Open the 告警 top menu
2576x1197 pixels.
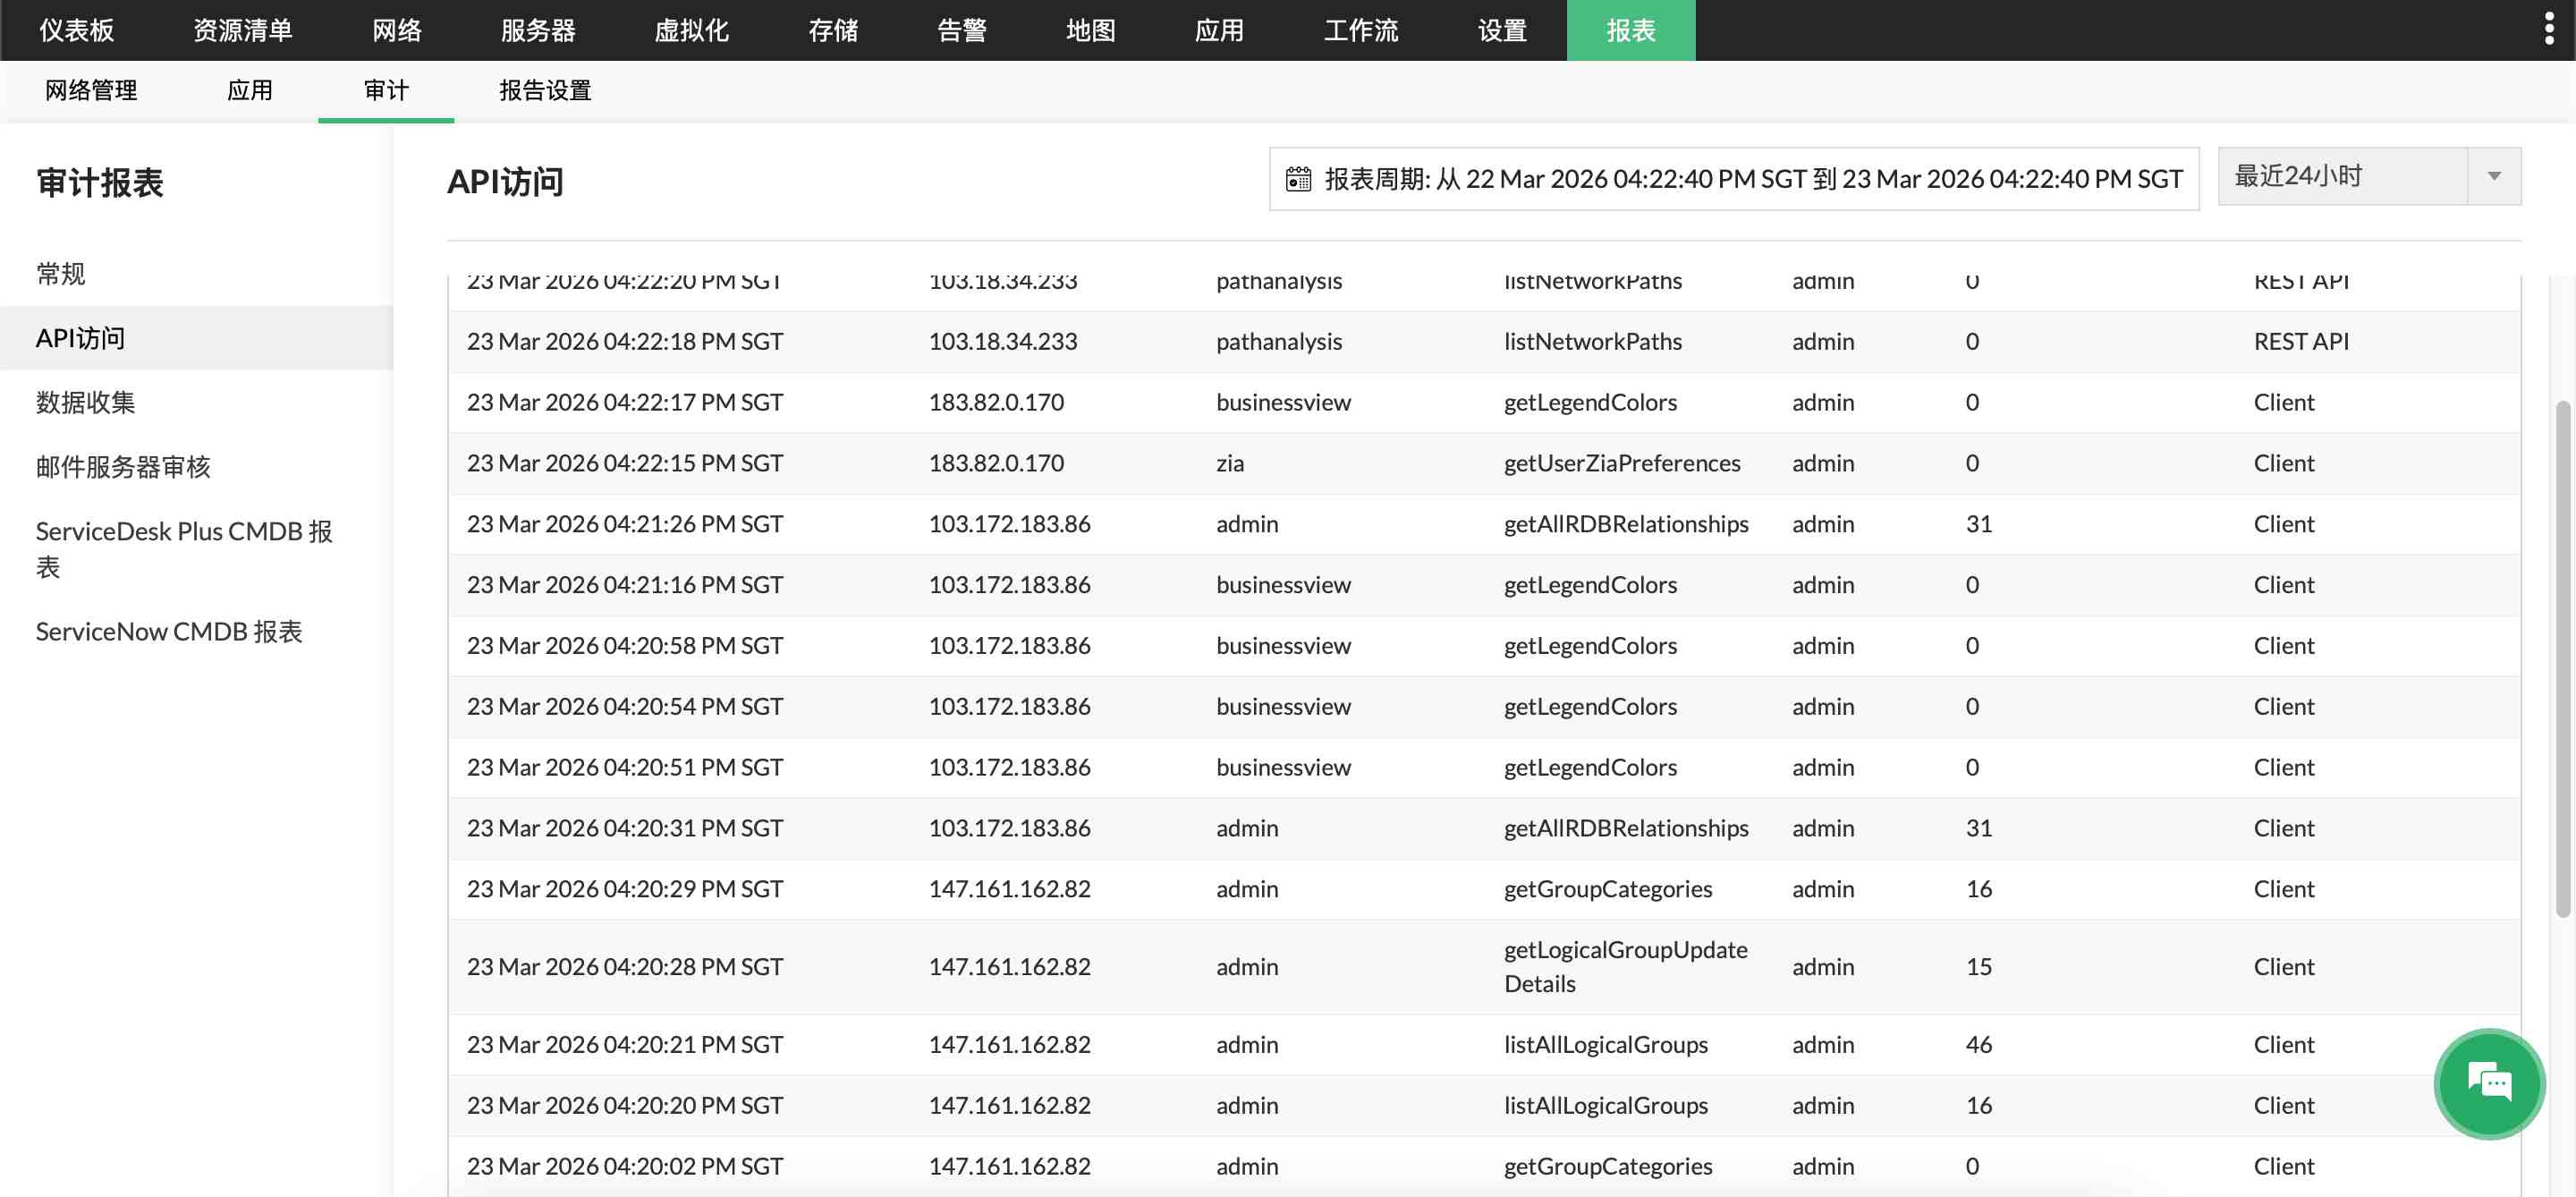coord(961,30)
